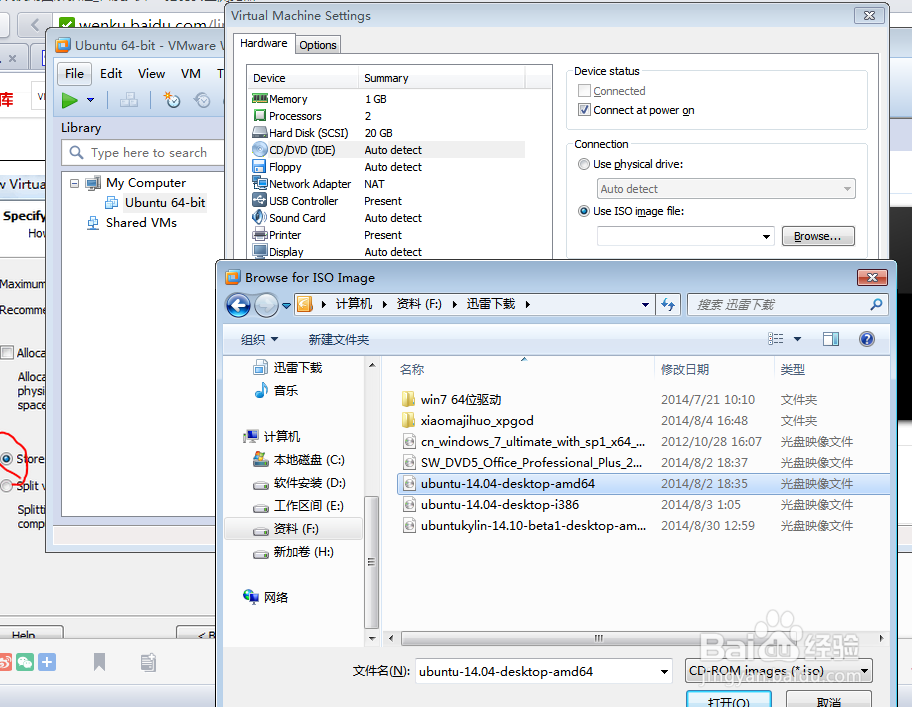Open the recent locations dropdown near back button

tap(286, 305)
